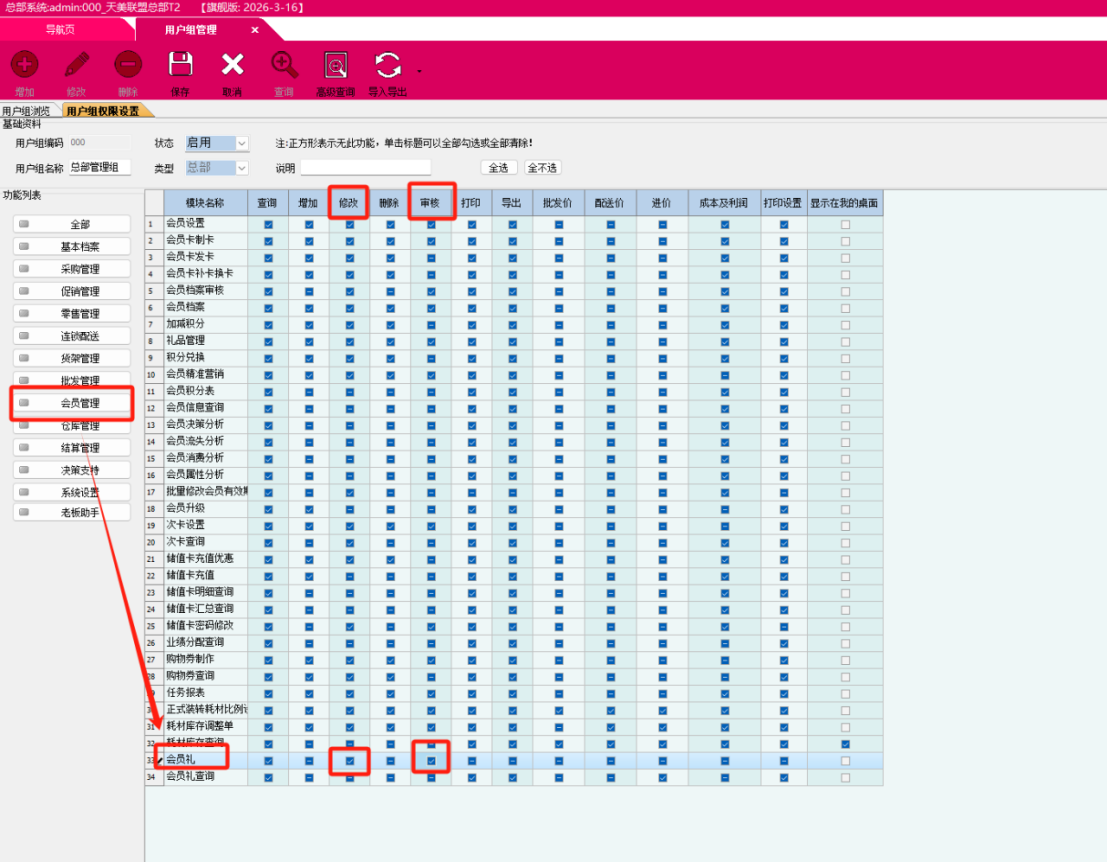Click the 增加 (Add) toolbar icon
Image resolution: width=1107 pixels, height=862 pixels.
pos(24,66)
